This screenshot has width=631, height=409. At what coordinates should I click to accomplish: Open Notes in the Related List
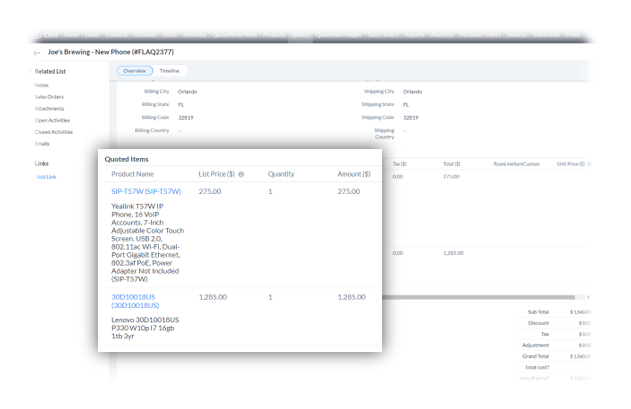(x=42, y=85)
